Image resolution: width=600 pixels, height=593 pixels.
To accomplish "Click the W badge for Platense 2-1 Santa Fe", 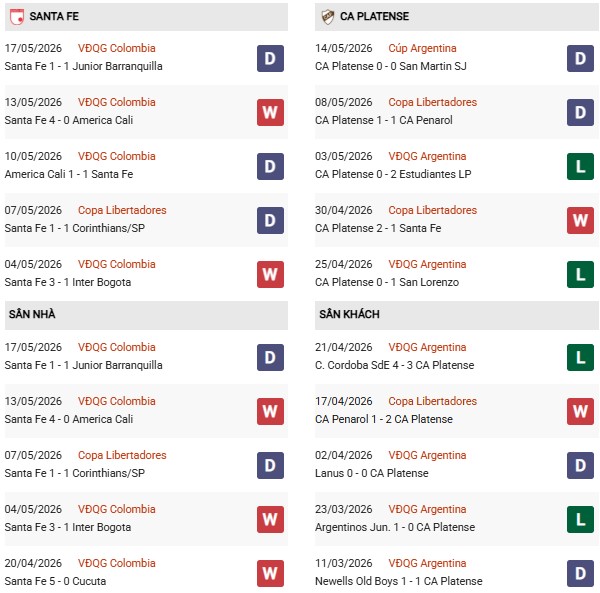I will [580, 220].
